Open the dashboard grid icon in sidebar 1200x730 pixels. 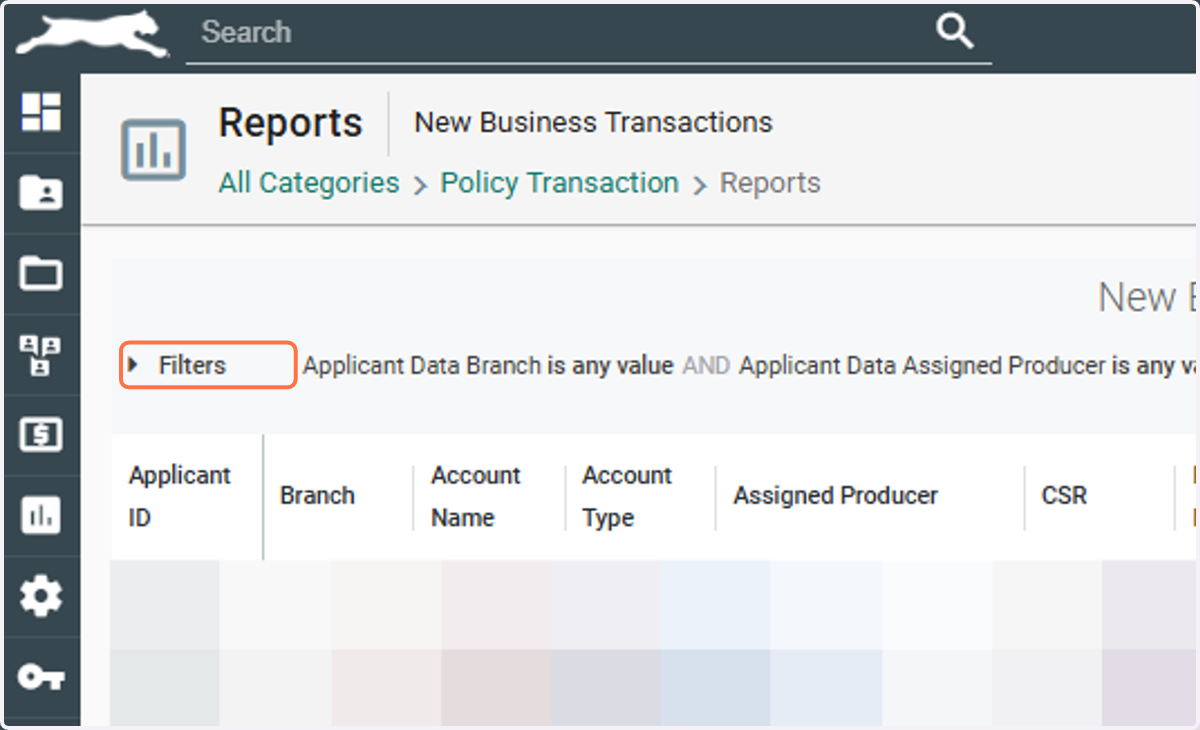41,112
